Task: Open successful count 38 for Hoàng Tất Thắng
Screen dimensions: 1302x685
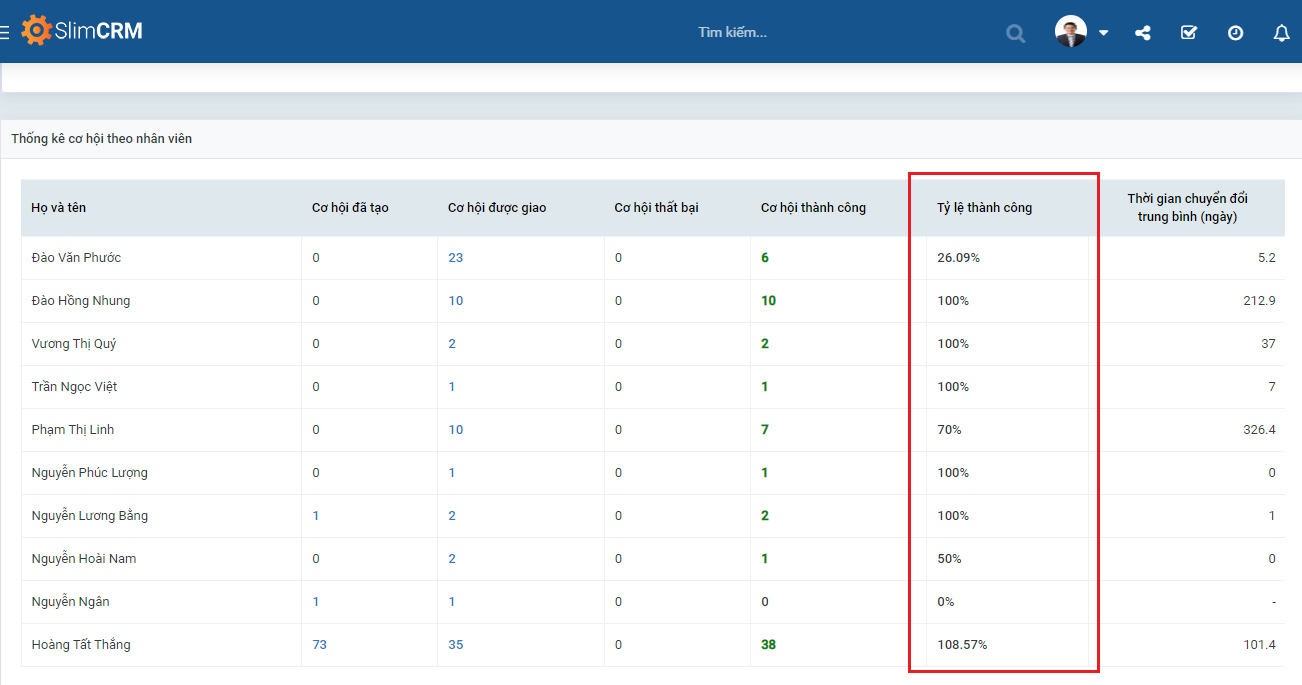Action: coord(768,645)
